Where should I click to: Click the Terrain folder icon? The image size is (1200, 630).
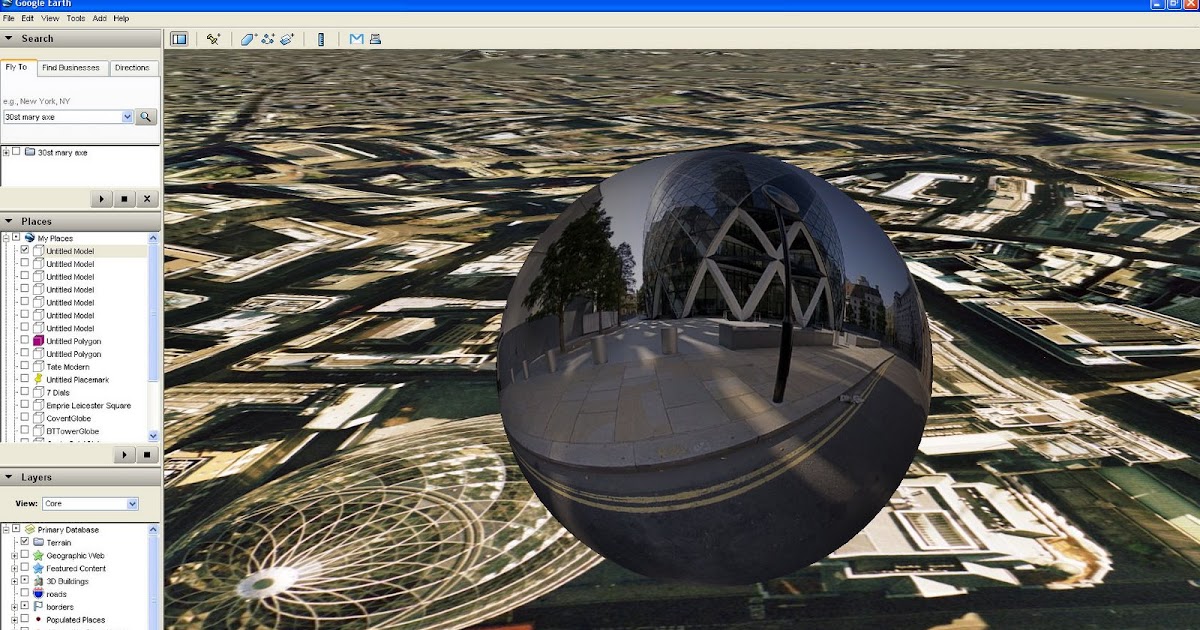(38, 542)
